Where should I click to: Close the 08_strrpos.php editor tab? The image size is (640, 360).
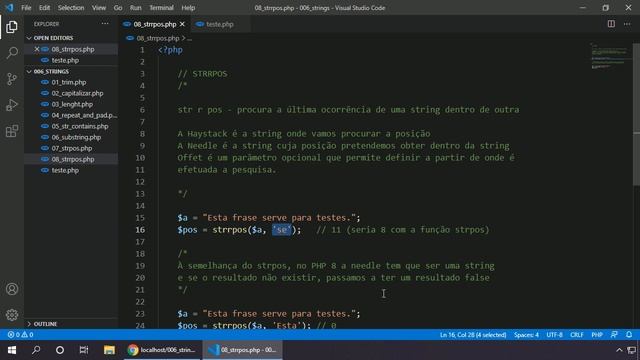[182, 24]
